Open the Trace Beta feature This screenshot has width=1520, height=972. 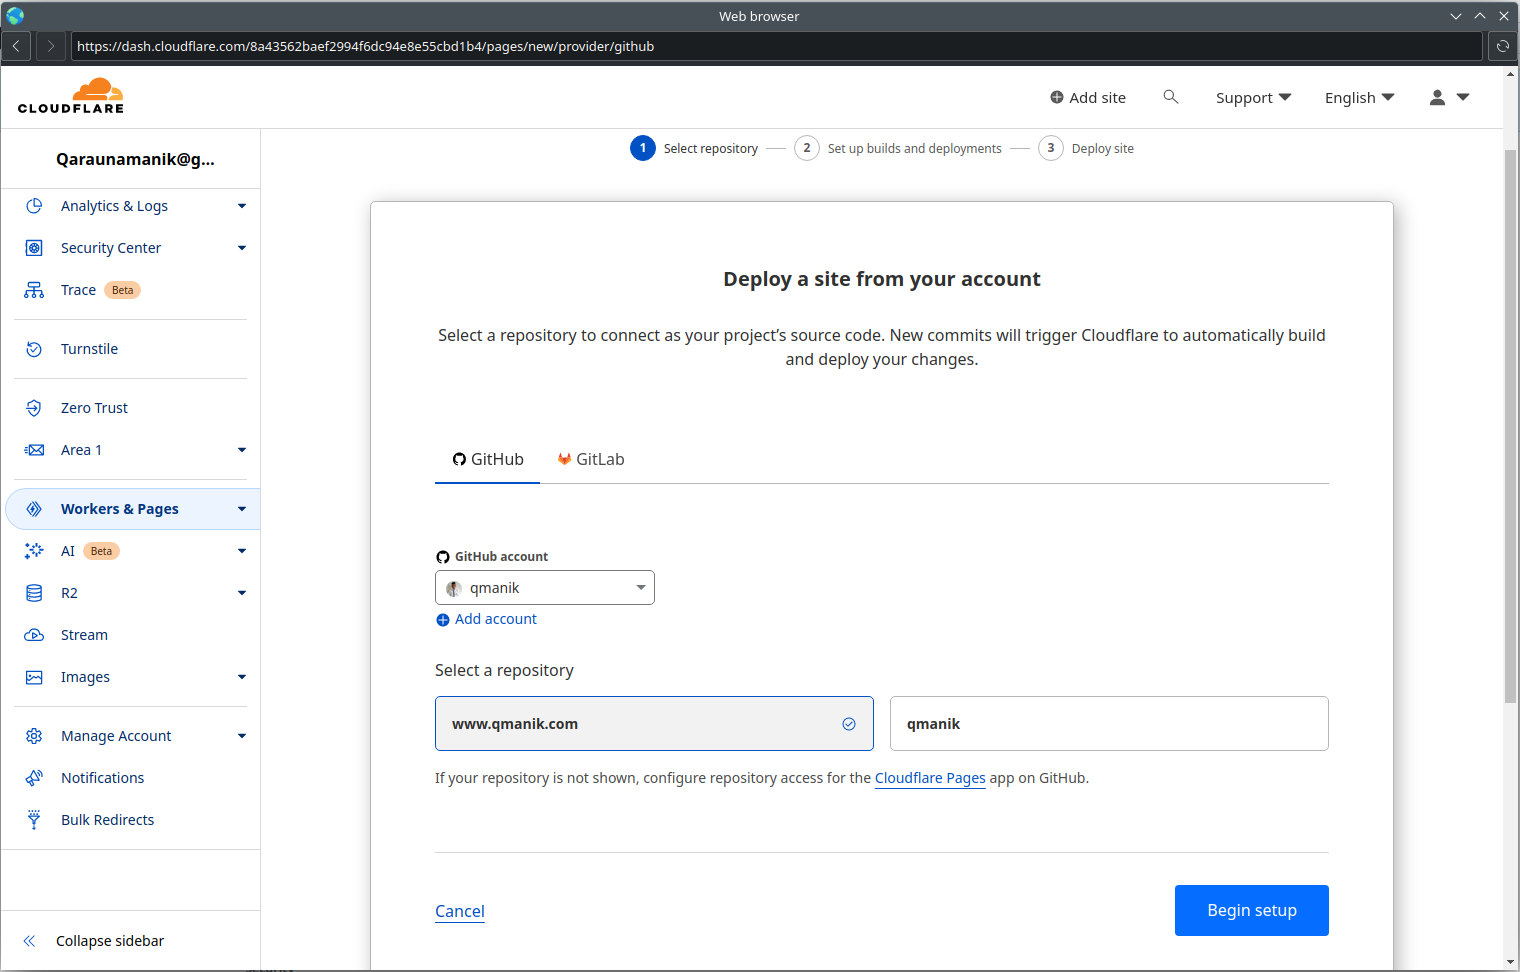point(79,289)
